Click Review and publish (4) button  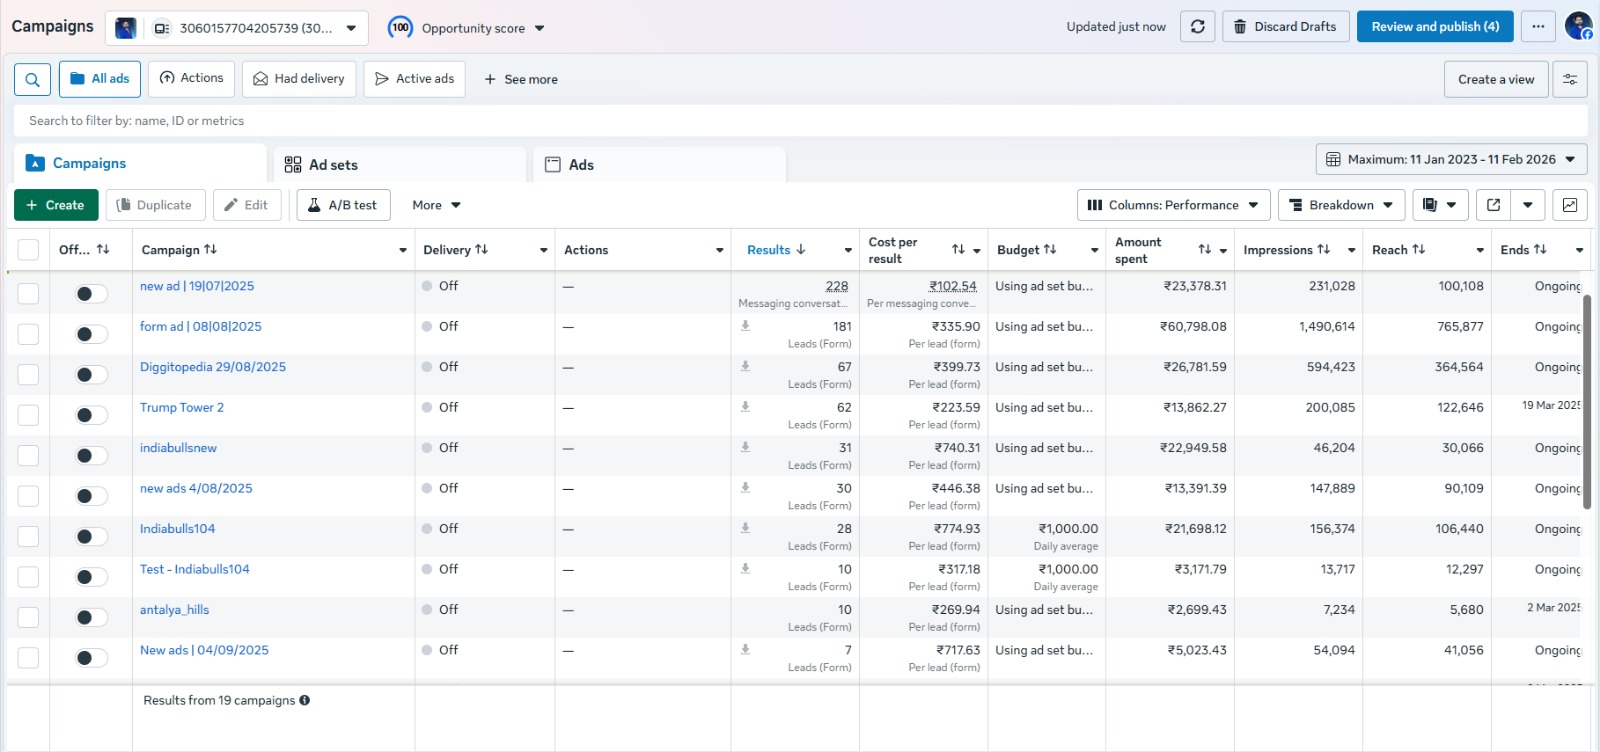click(x=1434, y=27)
